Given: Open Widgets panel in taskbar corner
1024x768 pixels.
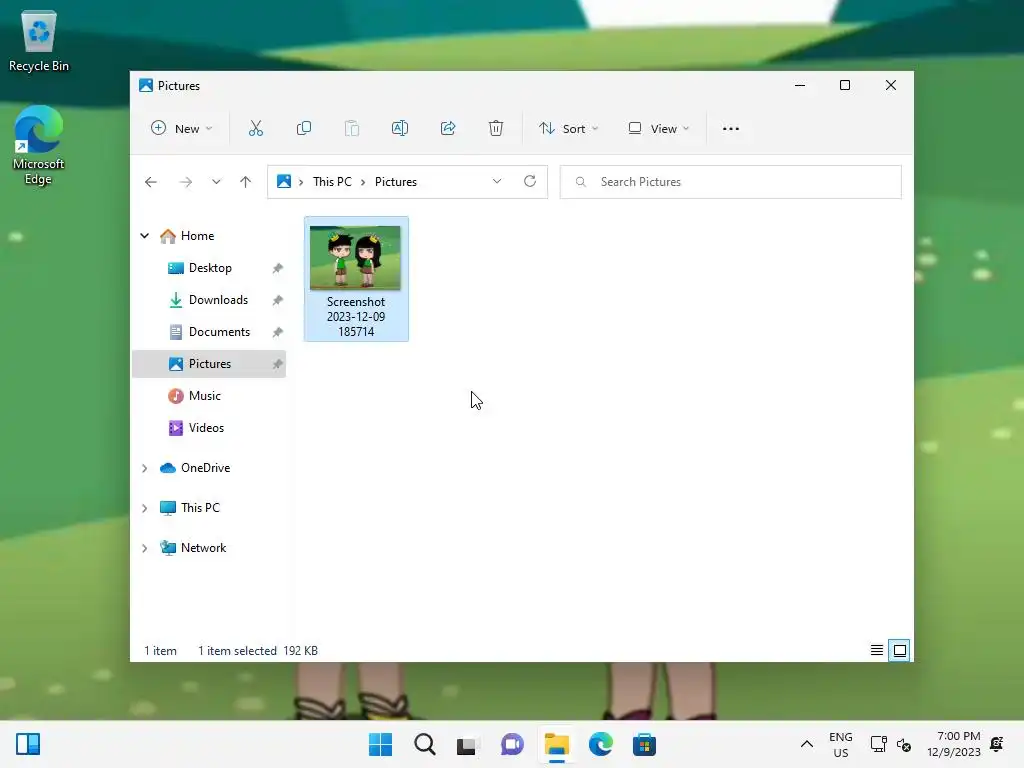Looking at the screenshot, I should 28,744.
